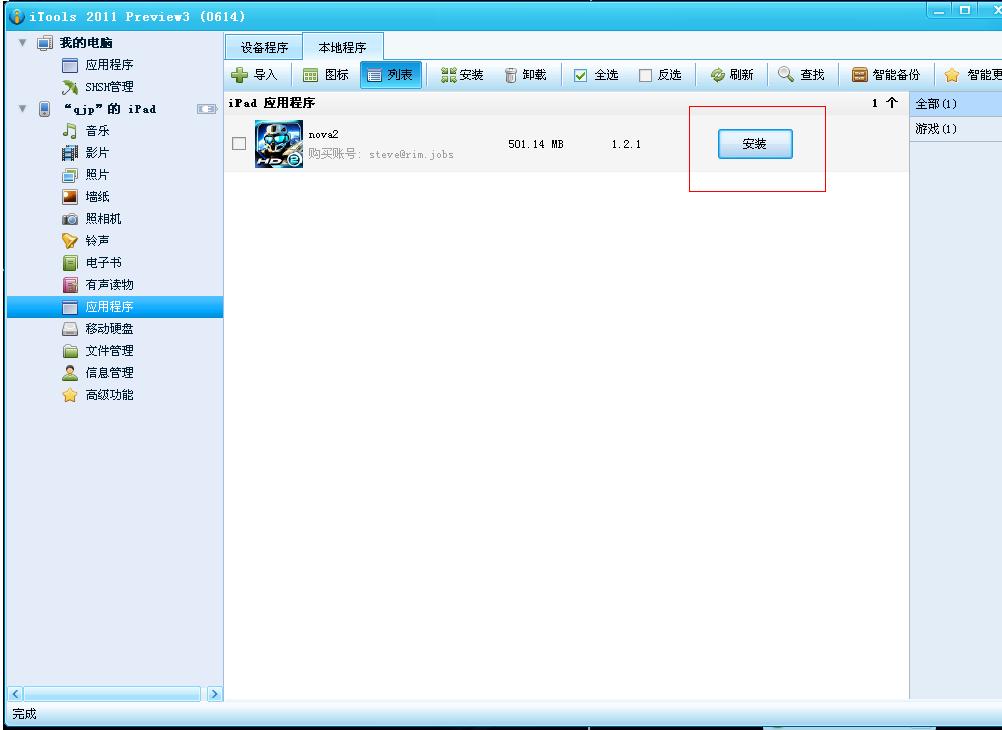This screenshot has height=730, width=1002.
Task: Open 查找 search with magnifier icon
Action: coord(785,74)
